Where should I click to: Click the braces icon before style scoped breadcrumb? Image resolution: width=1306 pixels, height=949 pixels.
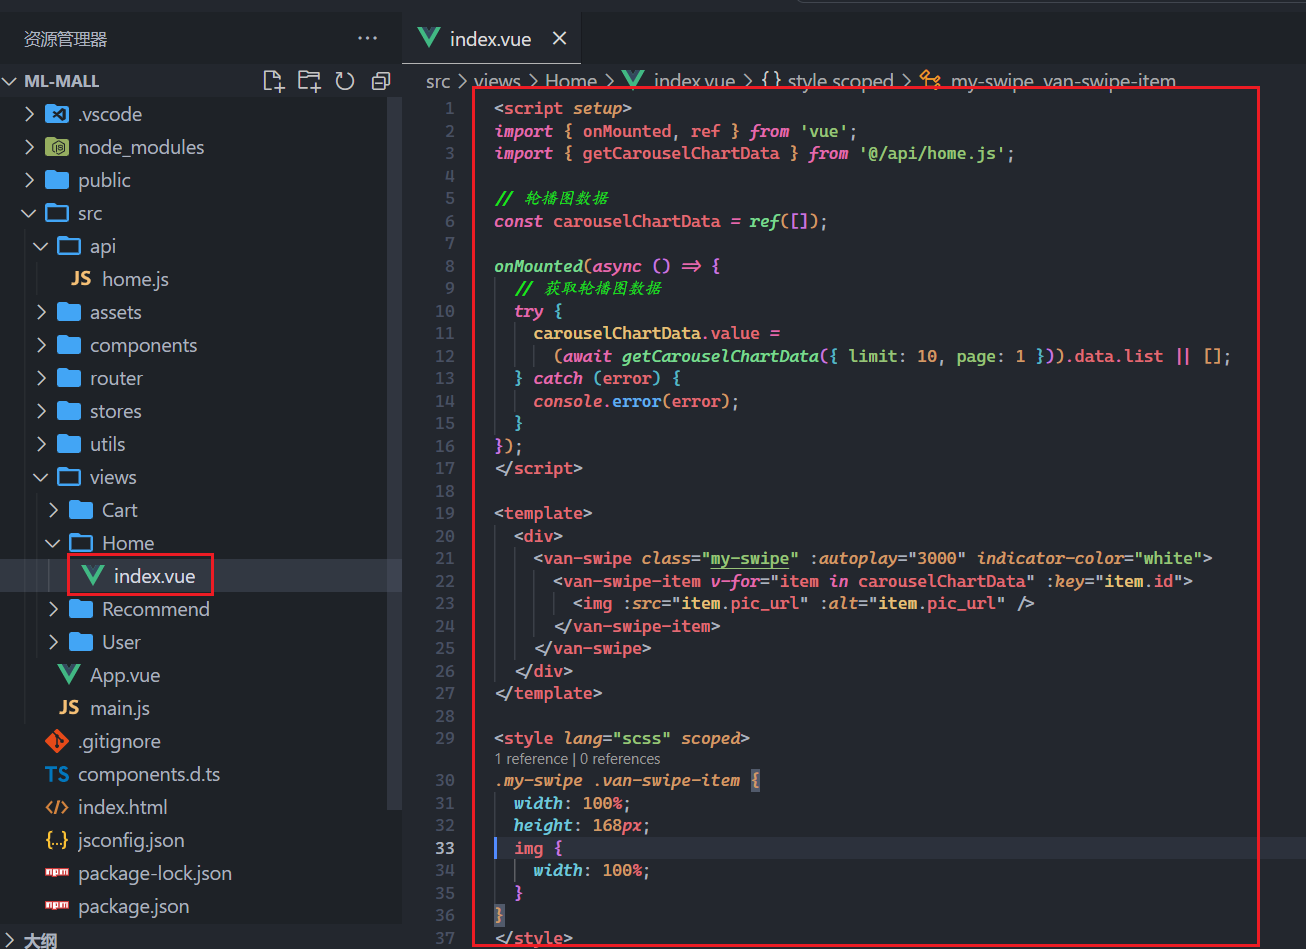pyautogui.click(x=771, y=81)
